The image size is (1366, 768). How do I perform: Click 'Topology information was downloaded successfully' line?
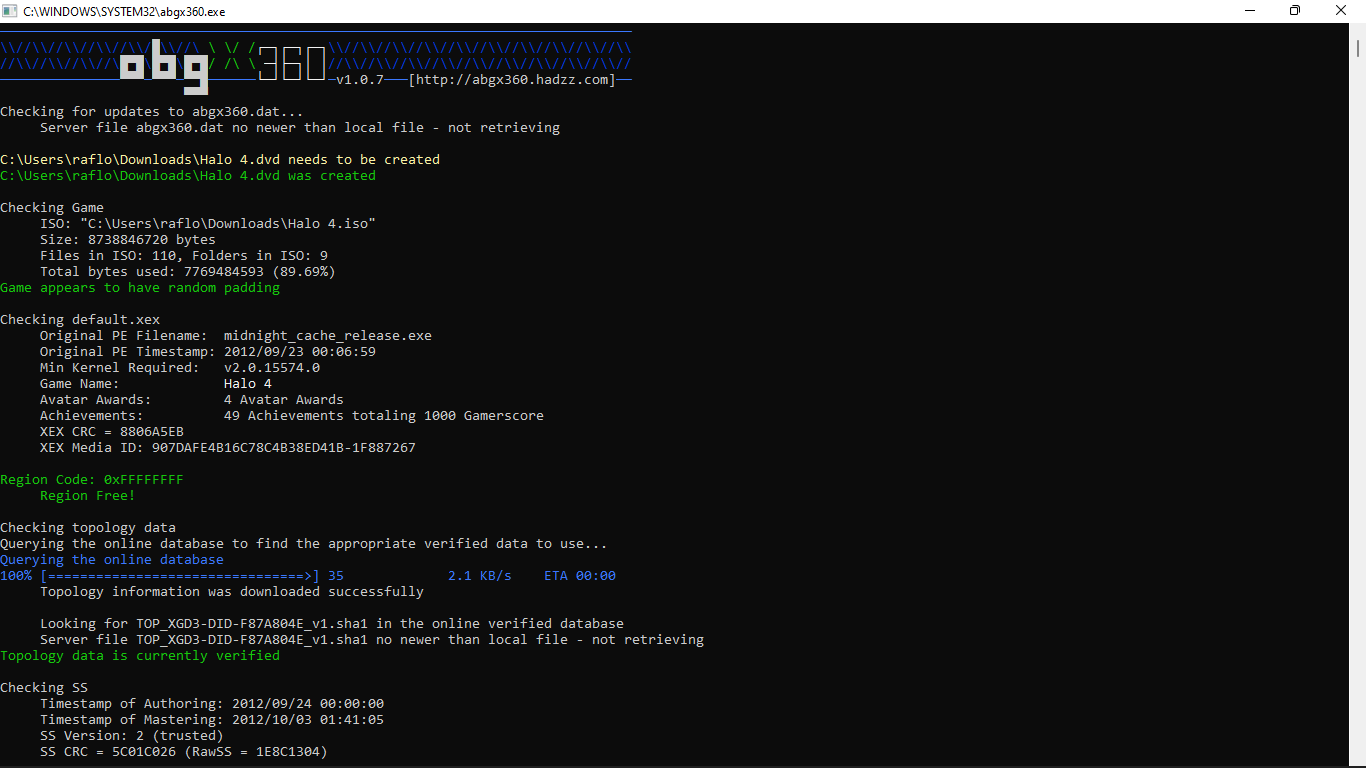tap(232, 592)
